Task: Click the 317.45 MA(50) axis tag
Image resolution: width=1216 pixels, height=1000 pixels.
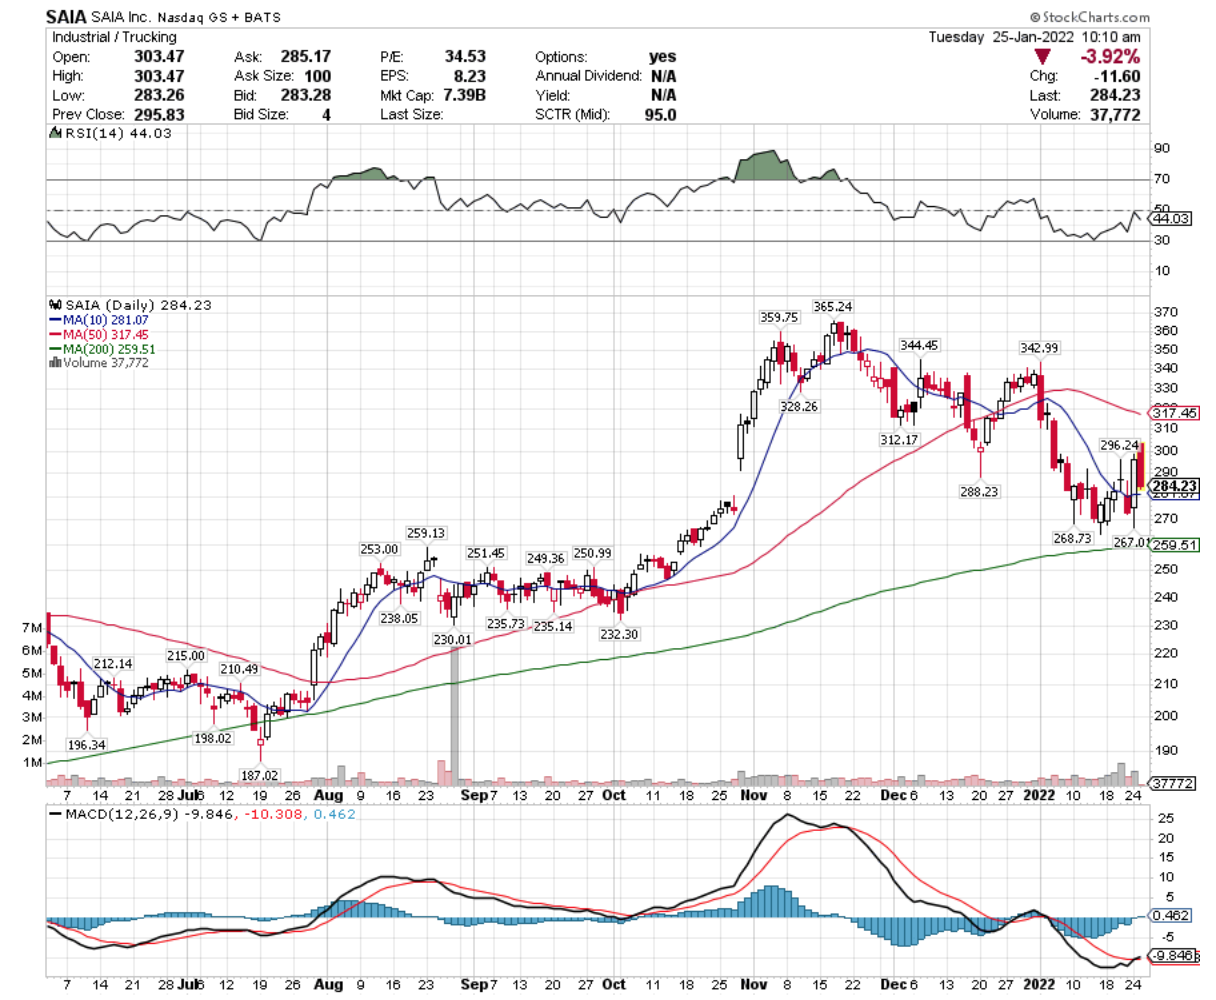Action: 1174,412
